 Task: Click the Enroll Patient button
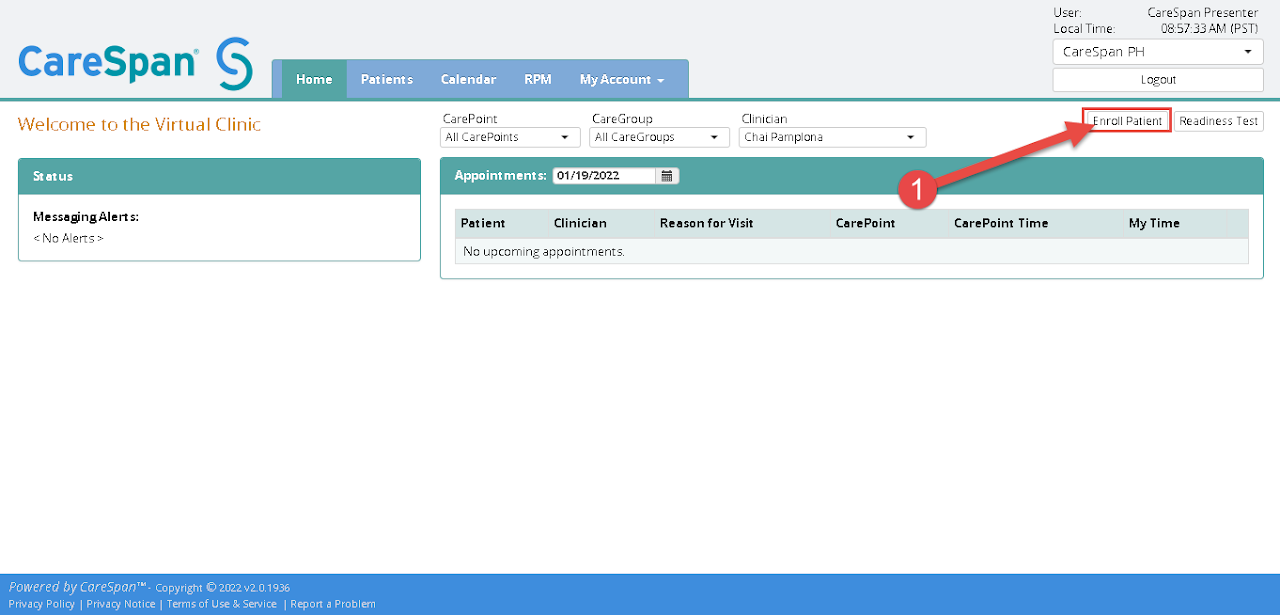1127,121
